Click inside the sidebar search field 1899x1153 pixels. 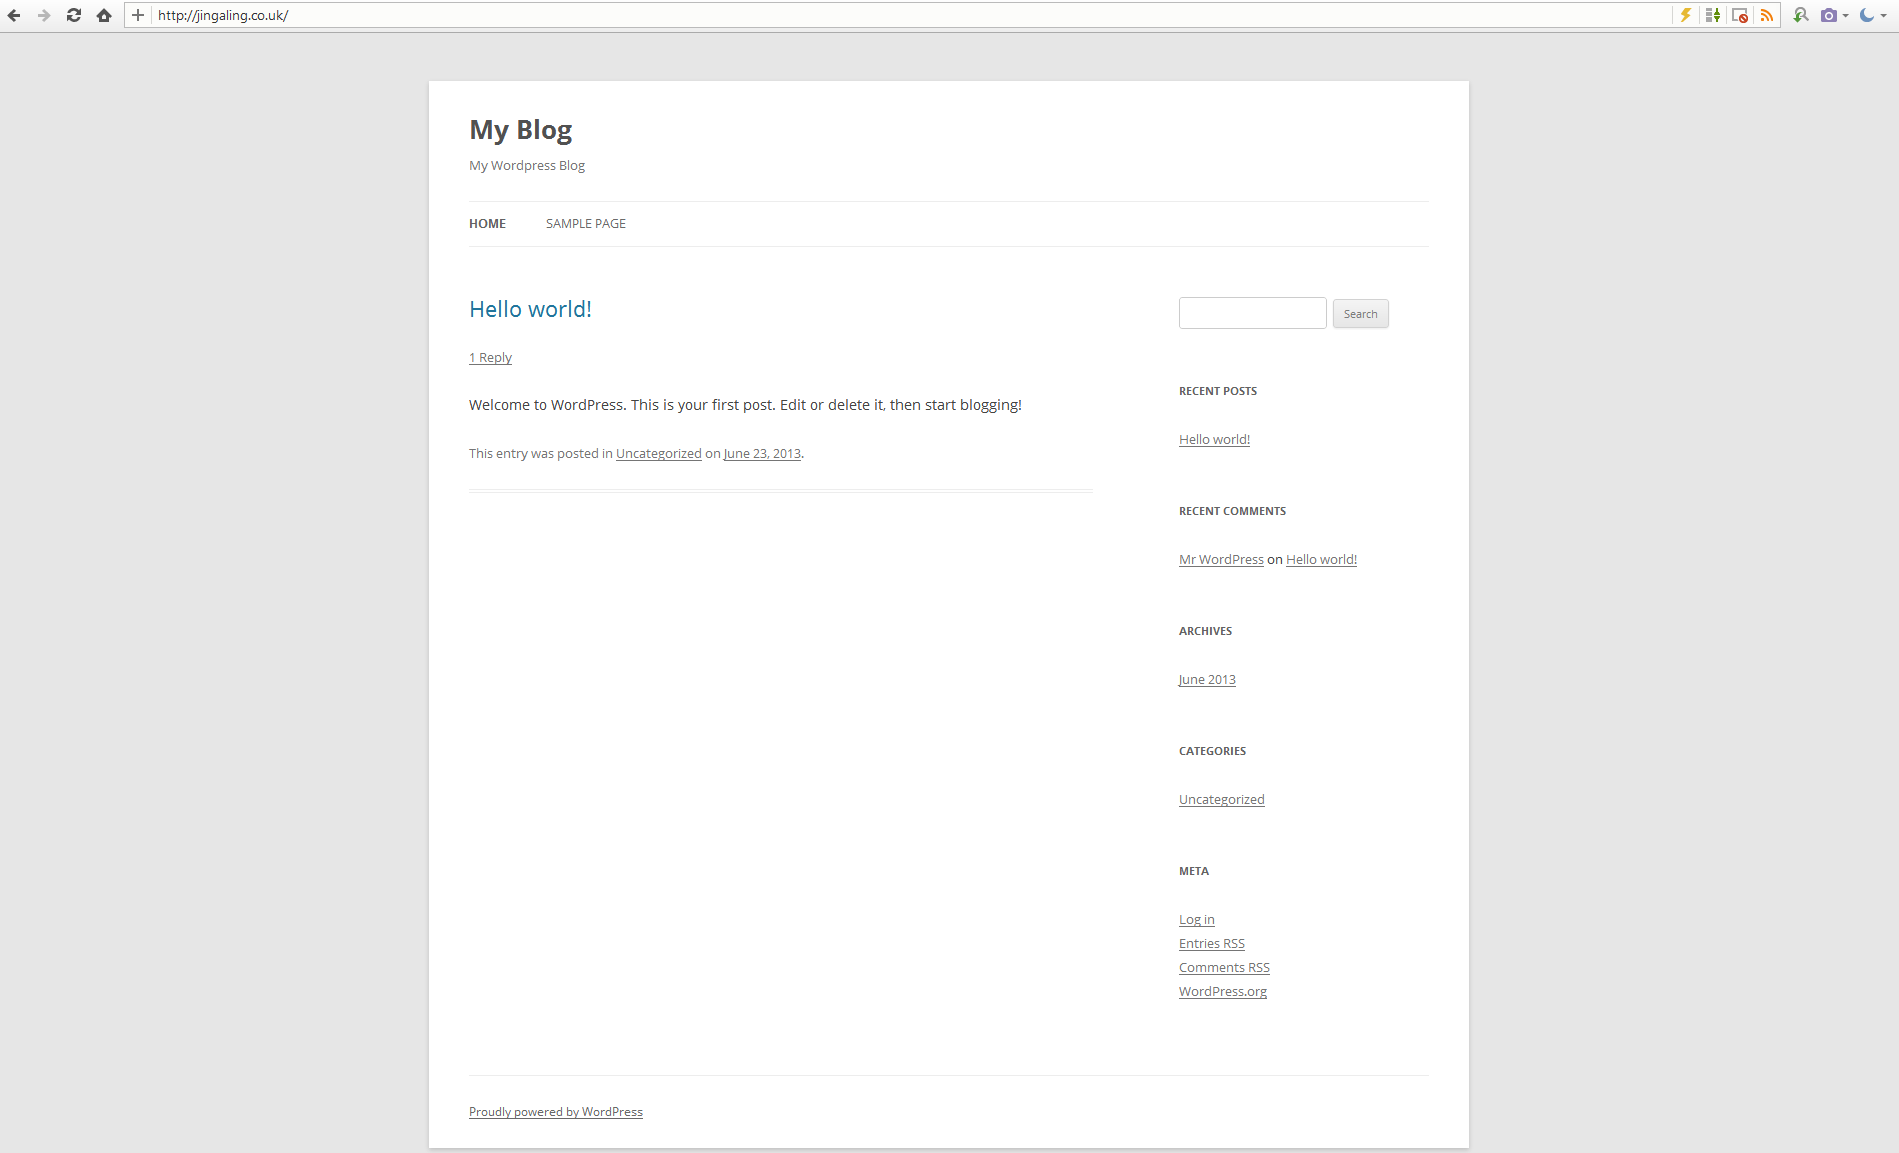click(1252, 312)
